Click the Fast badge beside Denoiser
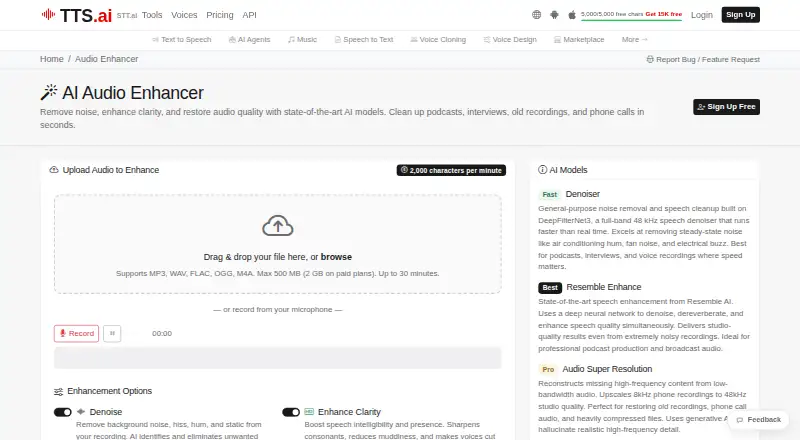 pyautogui.click(x=549, y=194)
